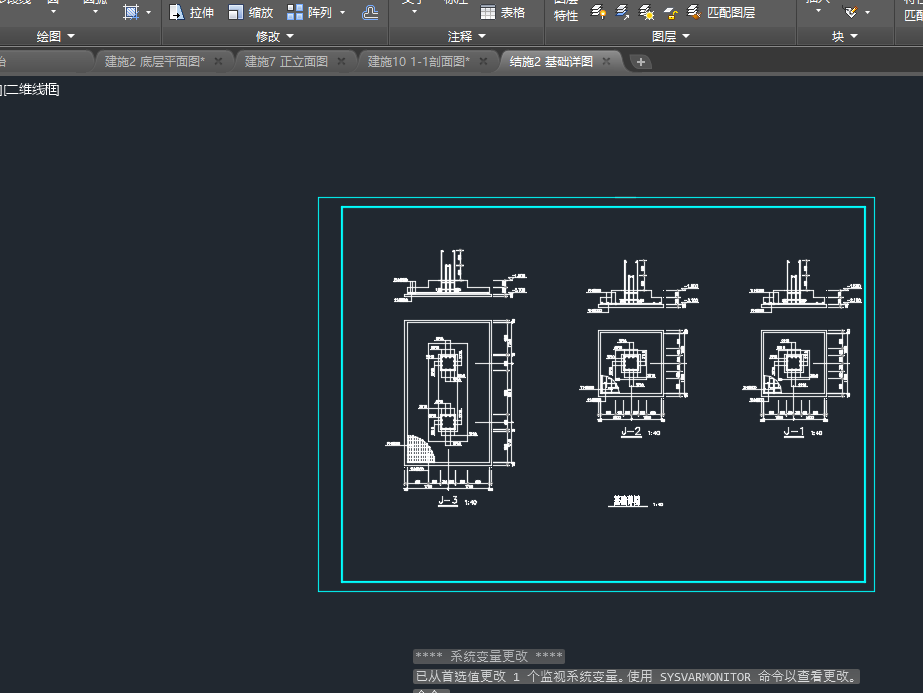Viewport: 923px width, 693px height.
Task: Click the J-3 foundation plan drawing
Action: click(x=448, y=393)
